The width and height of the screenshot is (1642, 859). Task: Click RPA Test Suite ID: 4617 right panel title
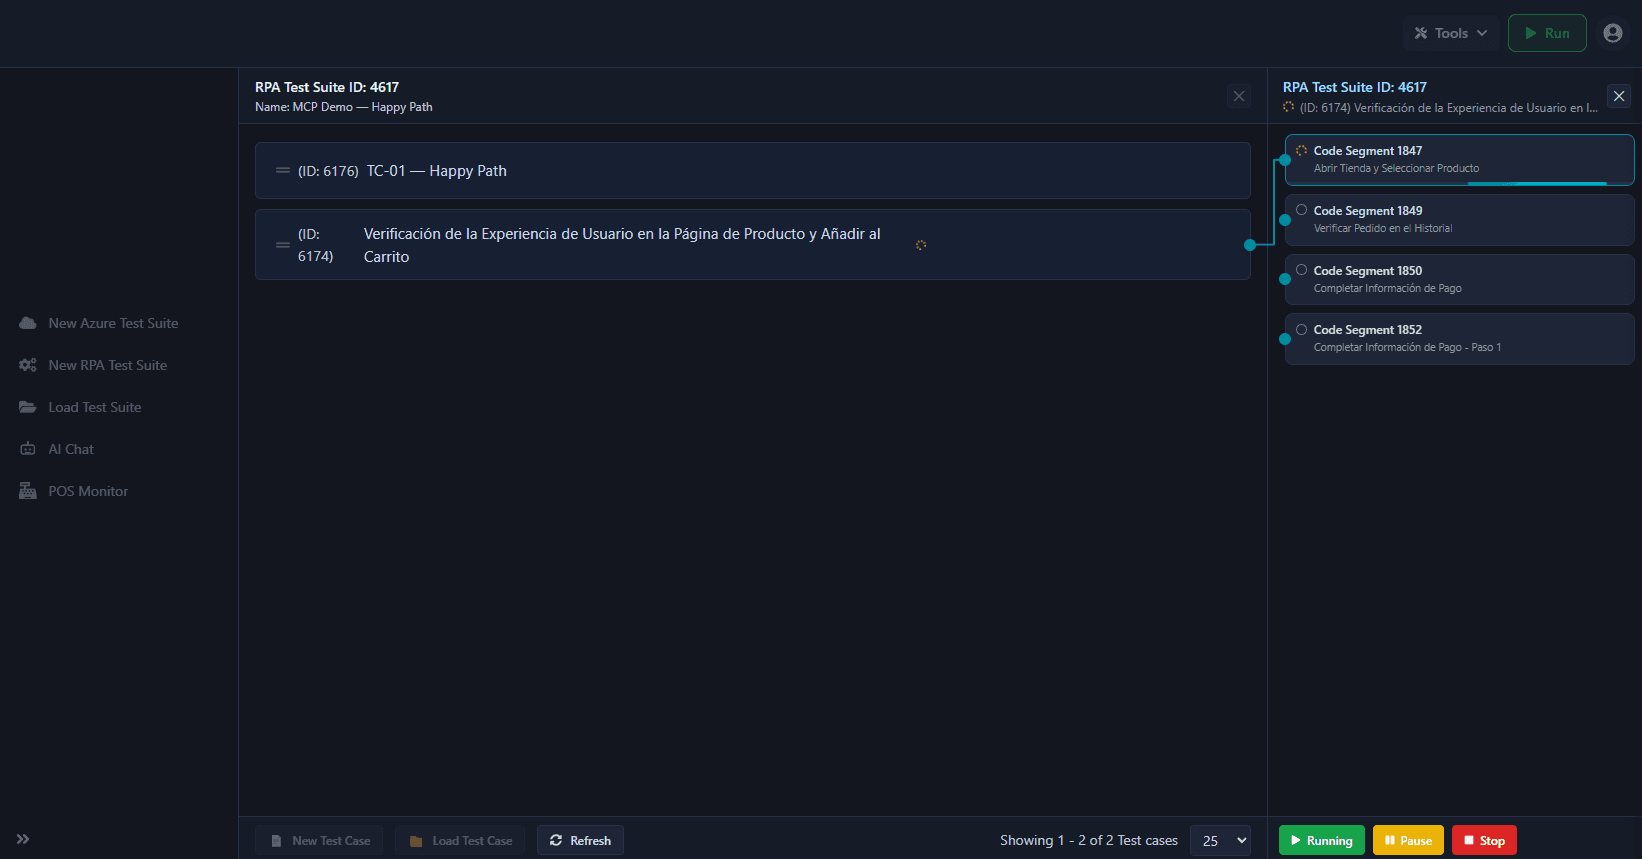coord(1355,87)
